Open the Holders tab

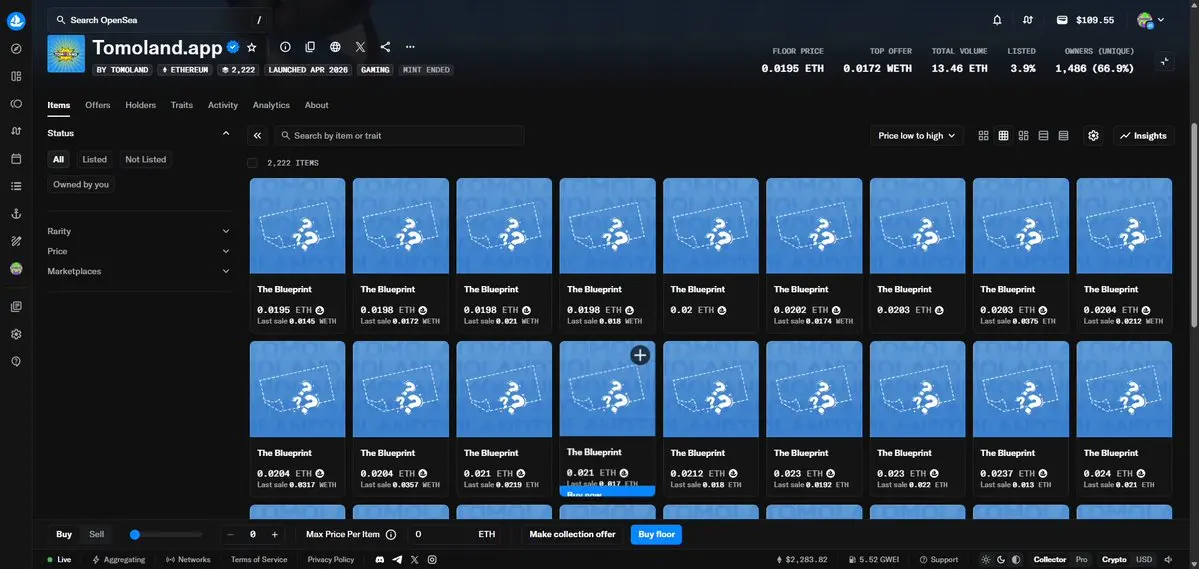(x=141, y=105)
